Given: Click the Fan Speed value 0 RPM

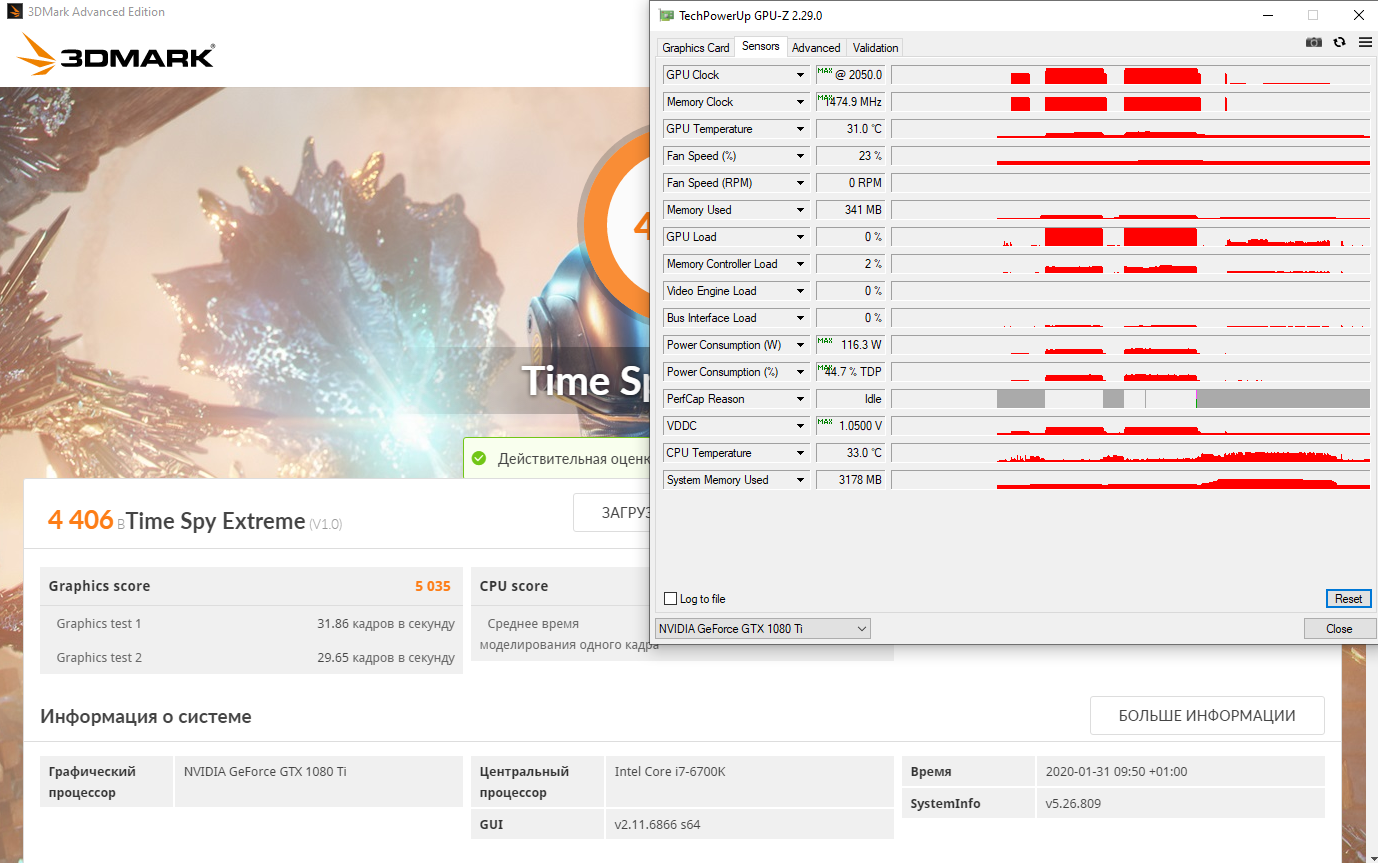Looking at the screenshot, I should (850, 183).
